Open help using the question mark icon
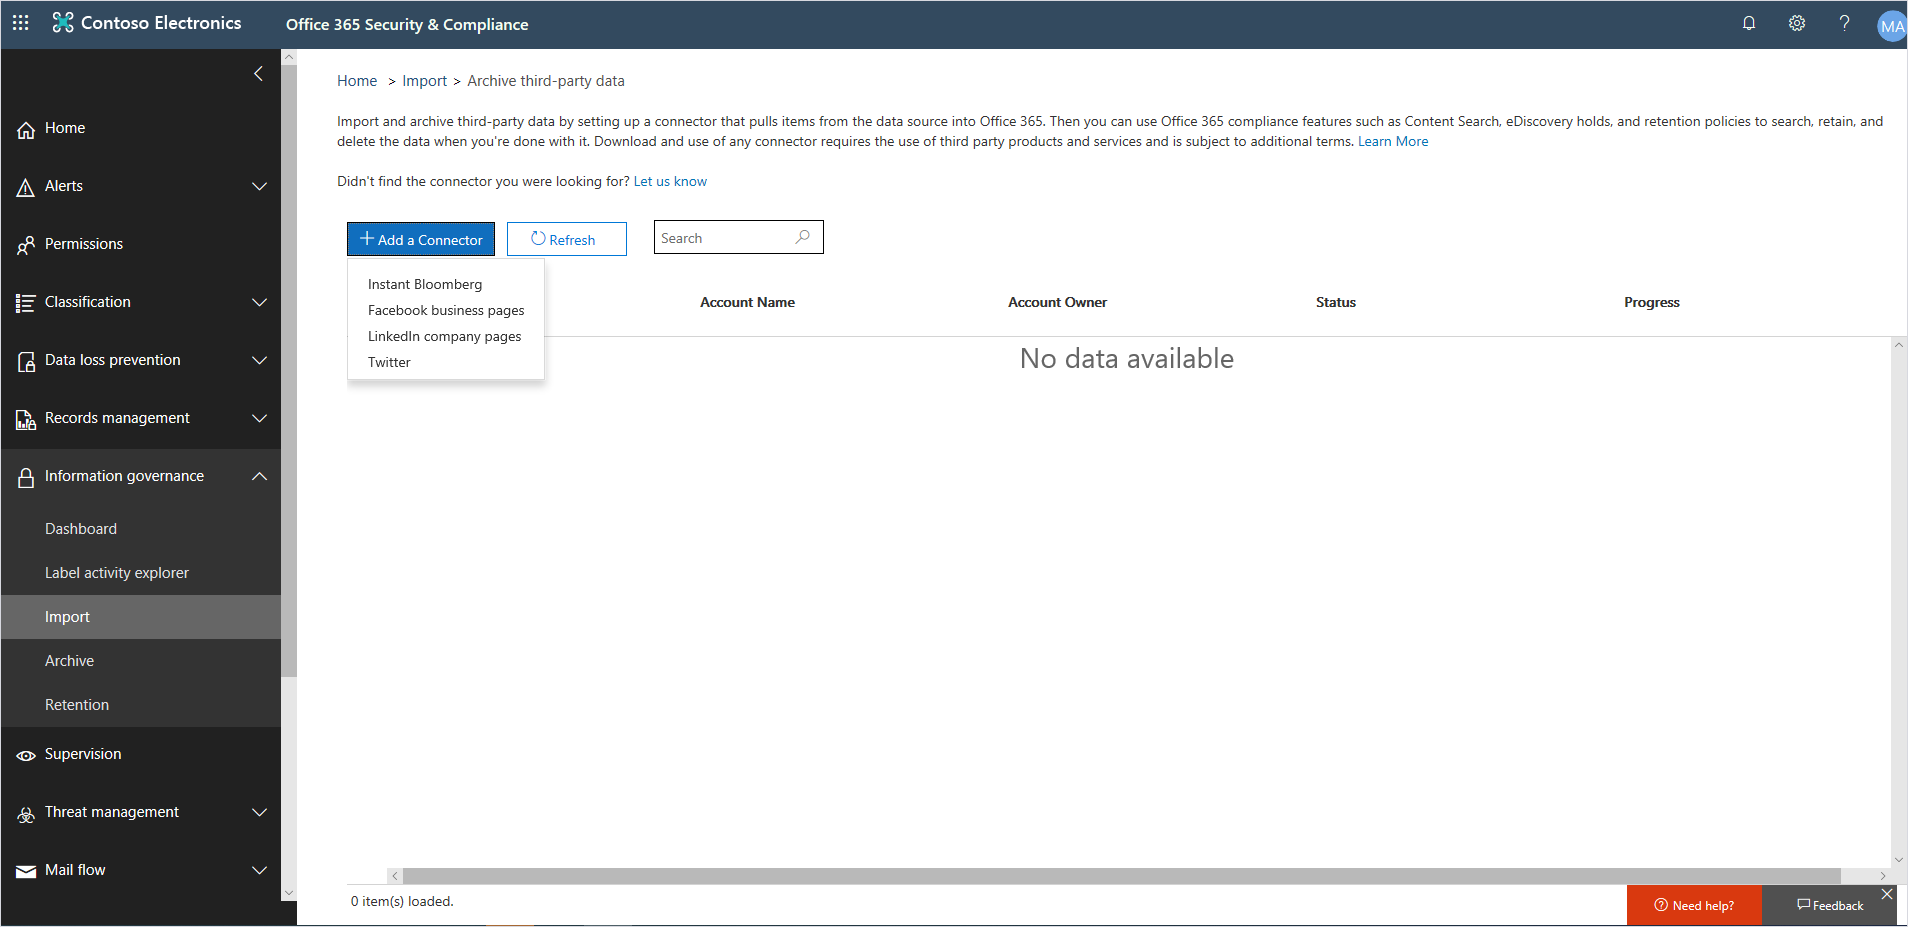1908x927 pixels. (1845, 22)
